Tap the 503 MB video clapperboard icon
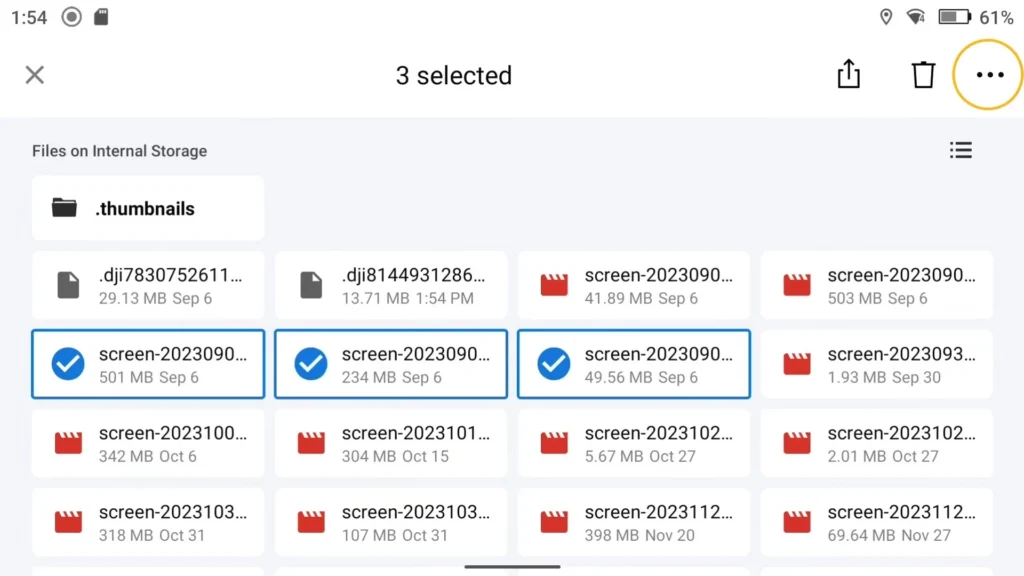Screen dimensions: 1024x576 point(797,285)
